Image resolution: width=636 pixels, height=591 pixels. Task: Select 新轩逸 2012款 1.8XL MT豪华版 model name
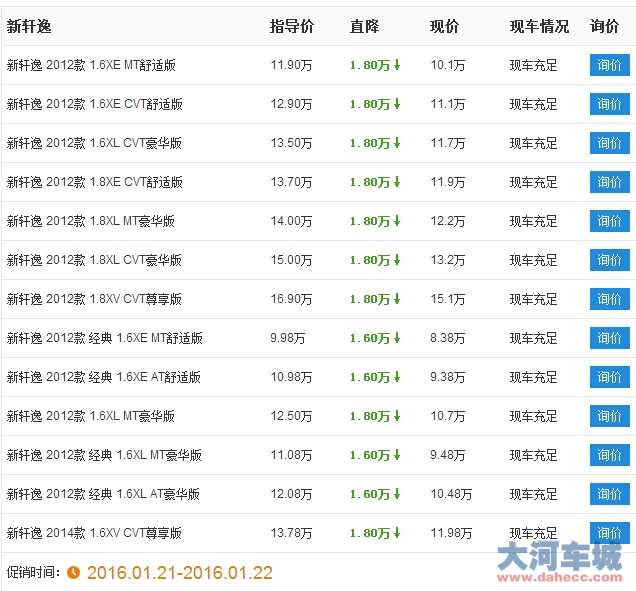point(90,221)
